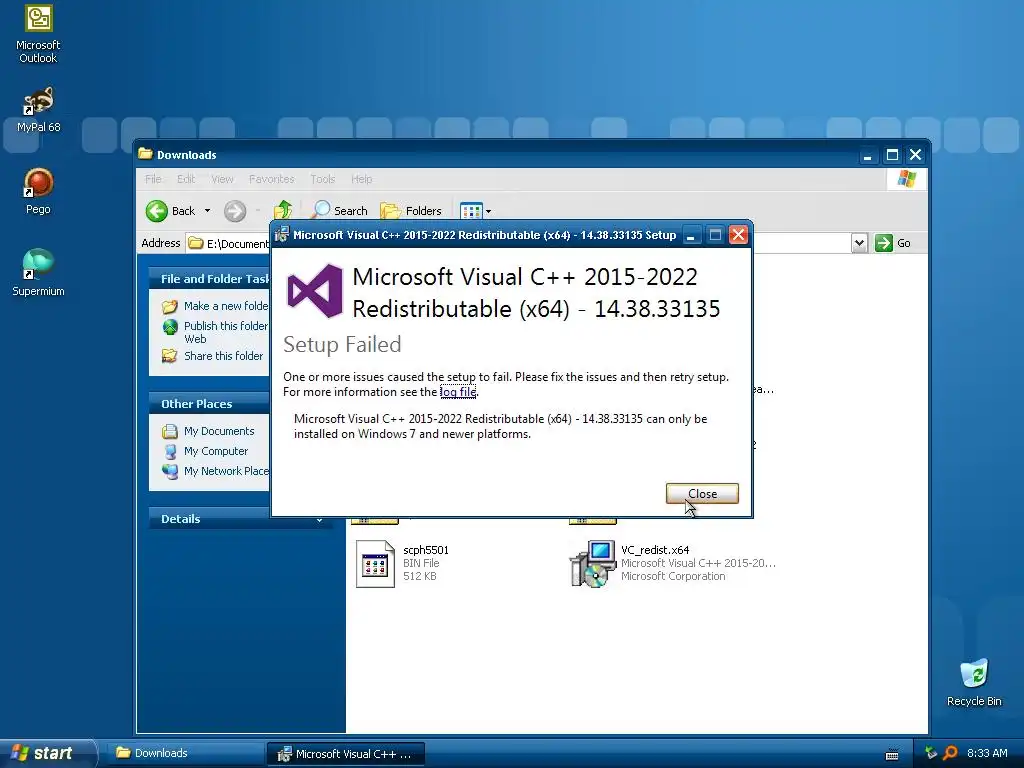Image resolution: width=1024 pixels, height=768 pixels.
Task: Open the File menu
Action: [x=153, y=179]
